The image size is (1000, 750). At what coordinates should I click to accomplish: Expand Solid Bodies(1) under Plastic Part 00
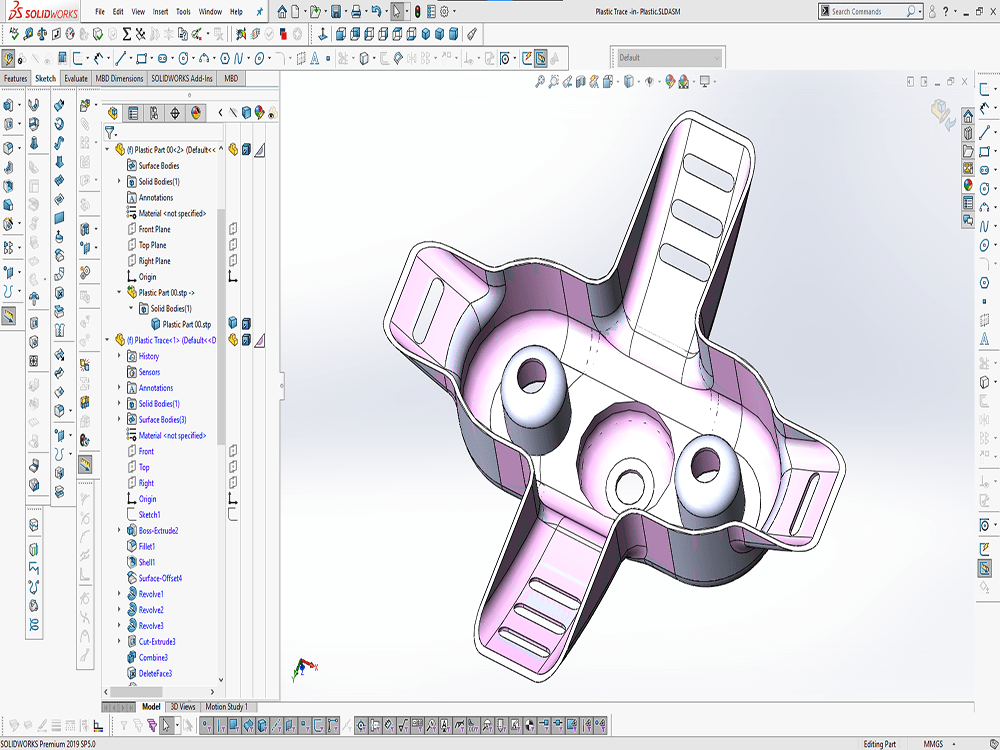pos(119,182)
